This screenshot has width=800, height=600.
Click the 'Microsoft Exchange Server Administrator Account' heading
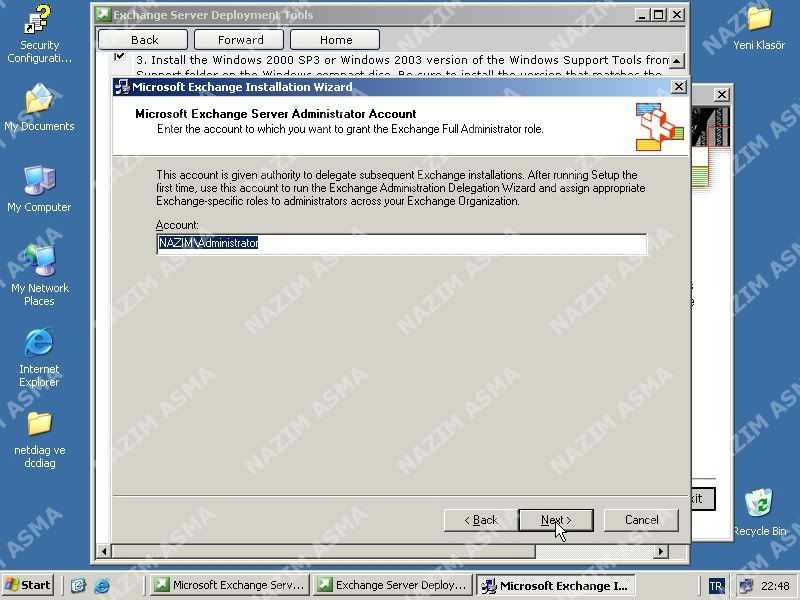click(276, 114)
